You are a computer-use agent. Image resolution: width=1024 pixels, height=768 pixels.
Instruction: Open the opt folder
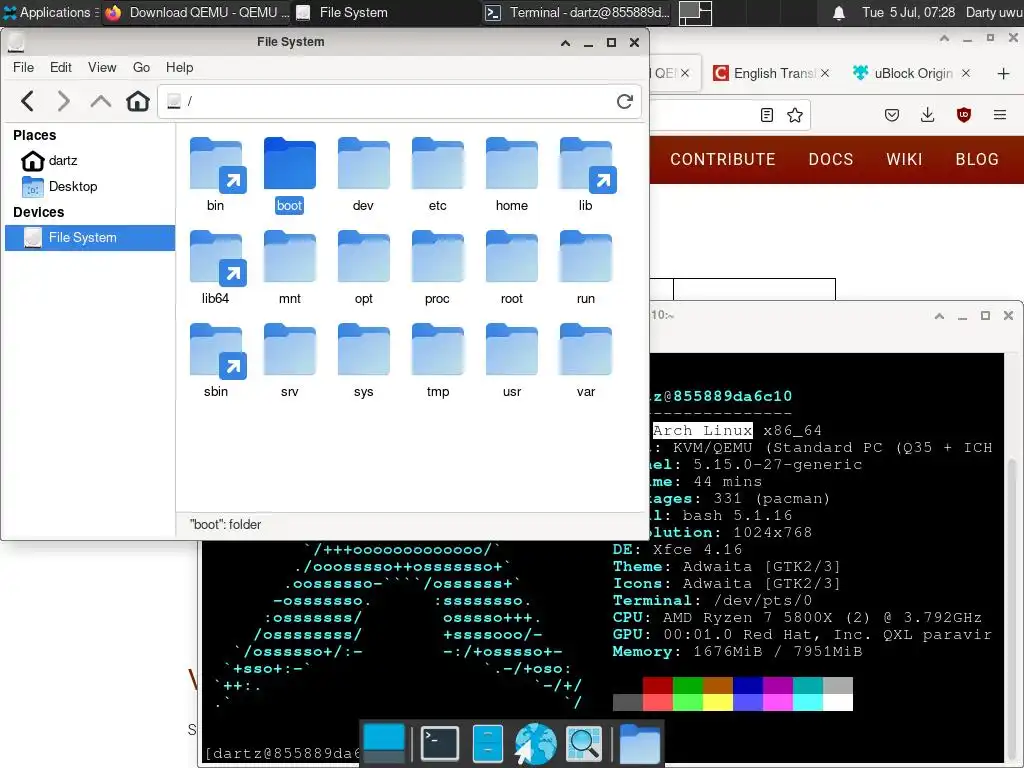[364, 268]
